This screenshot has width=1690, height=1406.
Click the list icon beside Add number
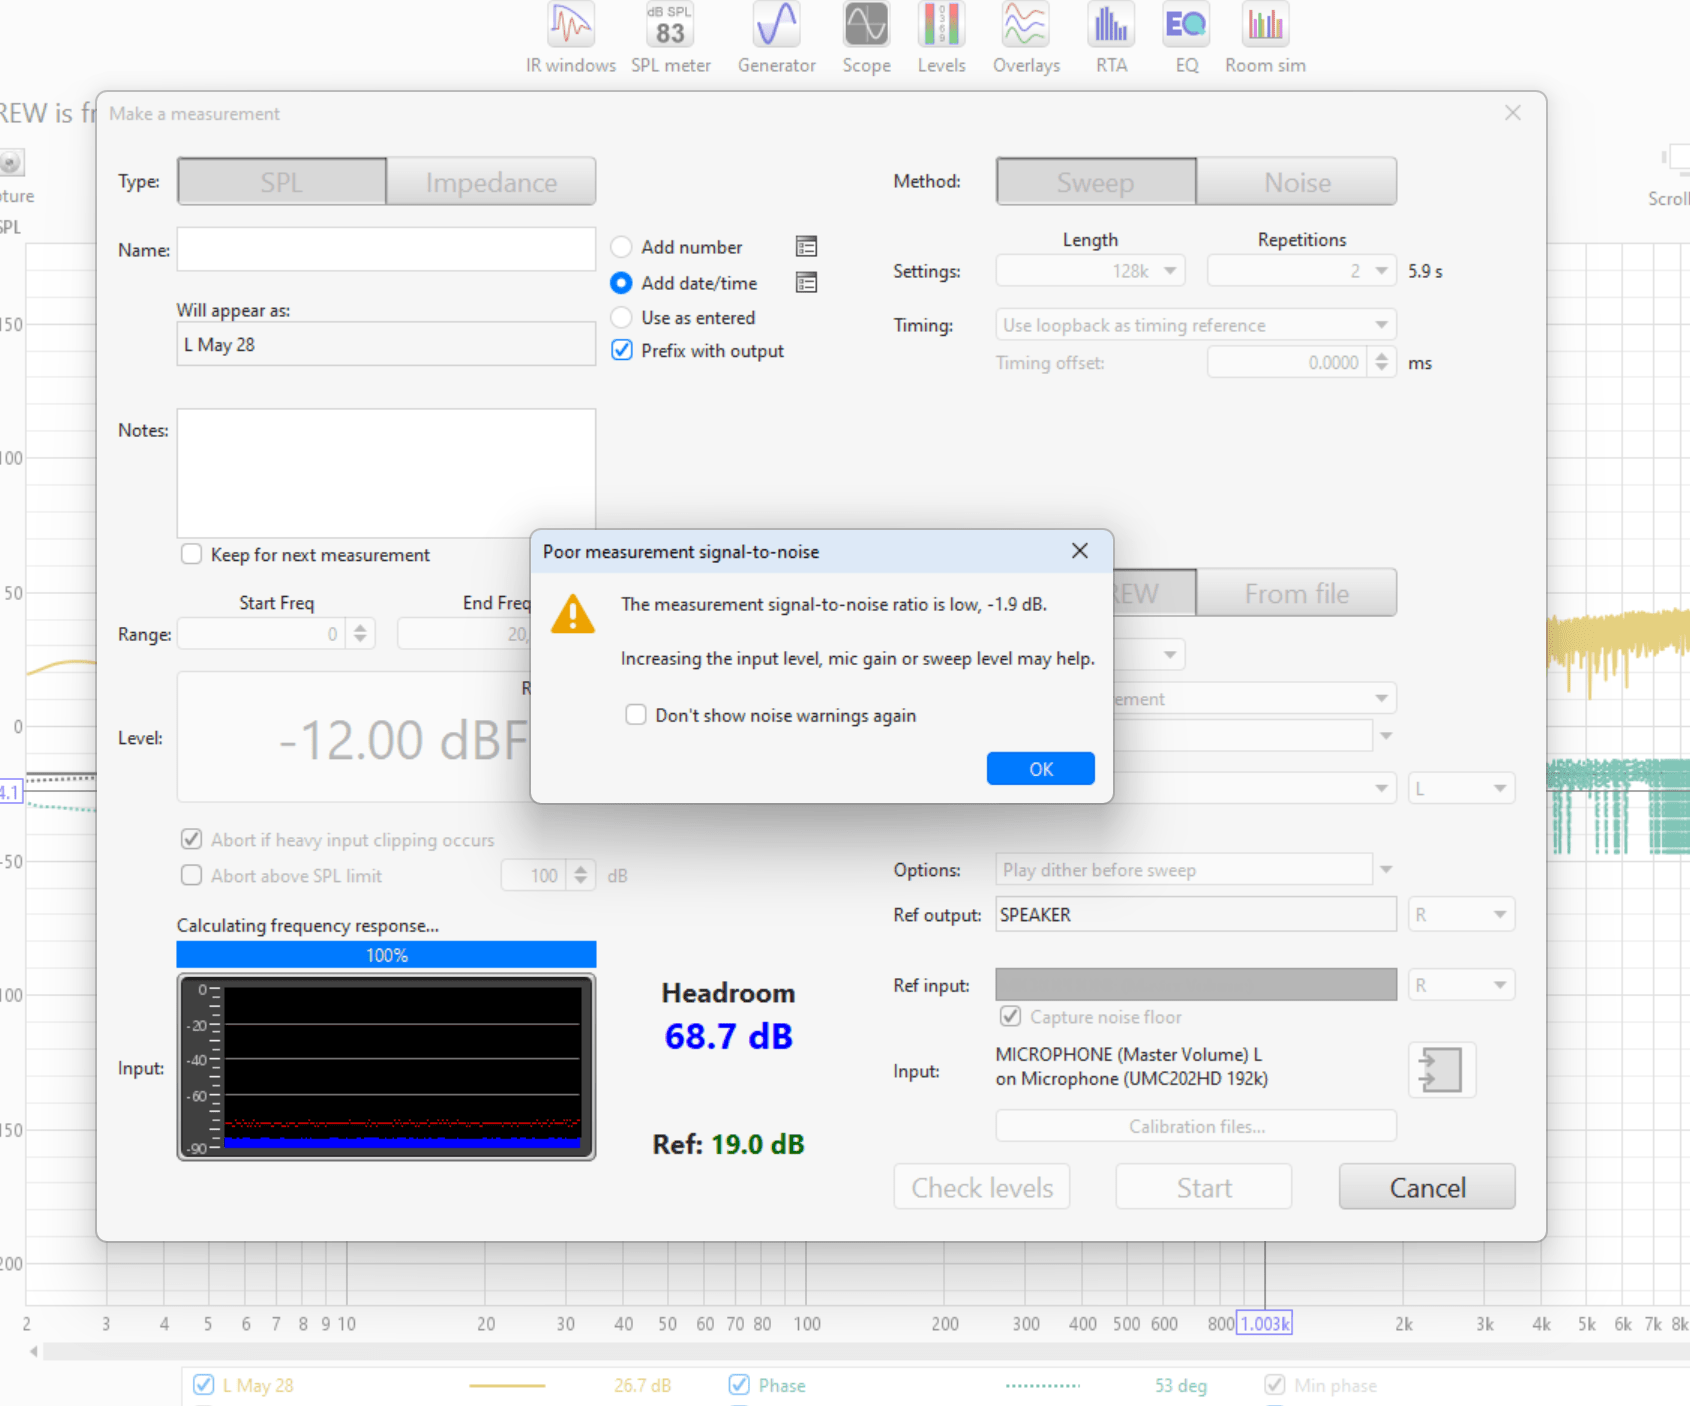(x=806, y=246)
